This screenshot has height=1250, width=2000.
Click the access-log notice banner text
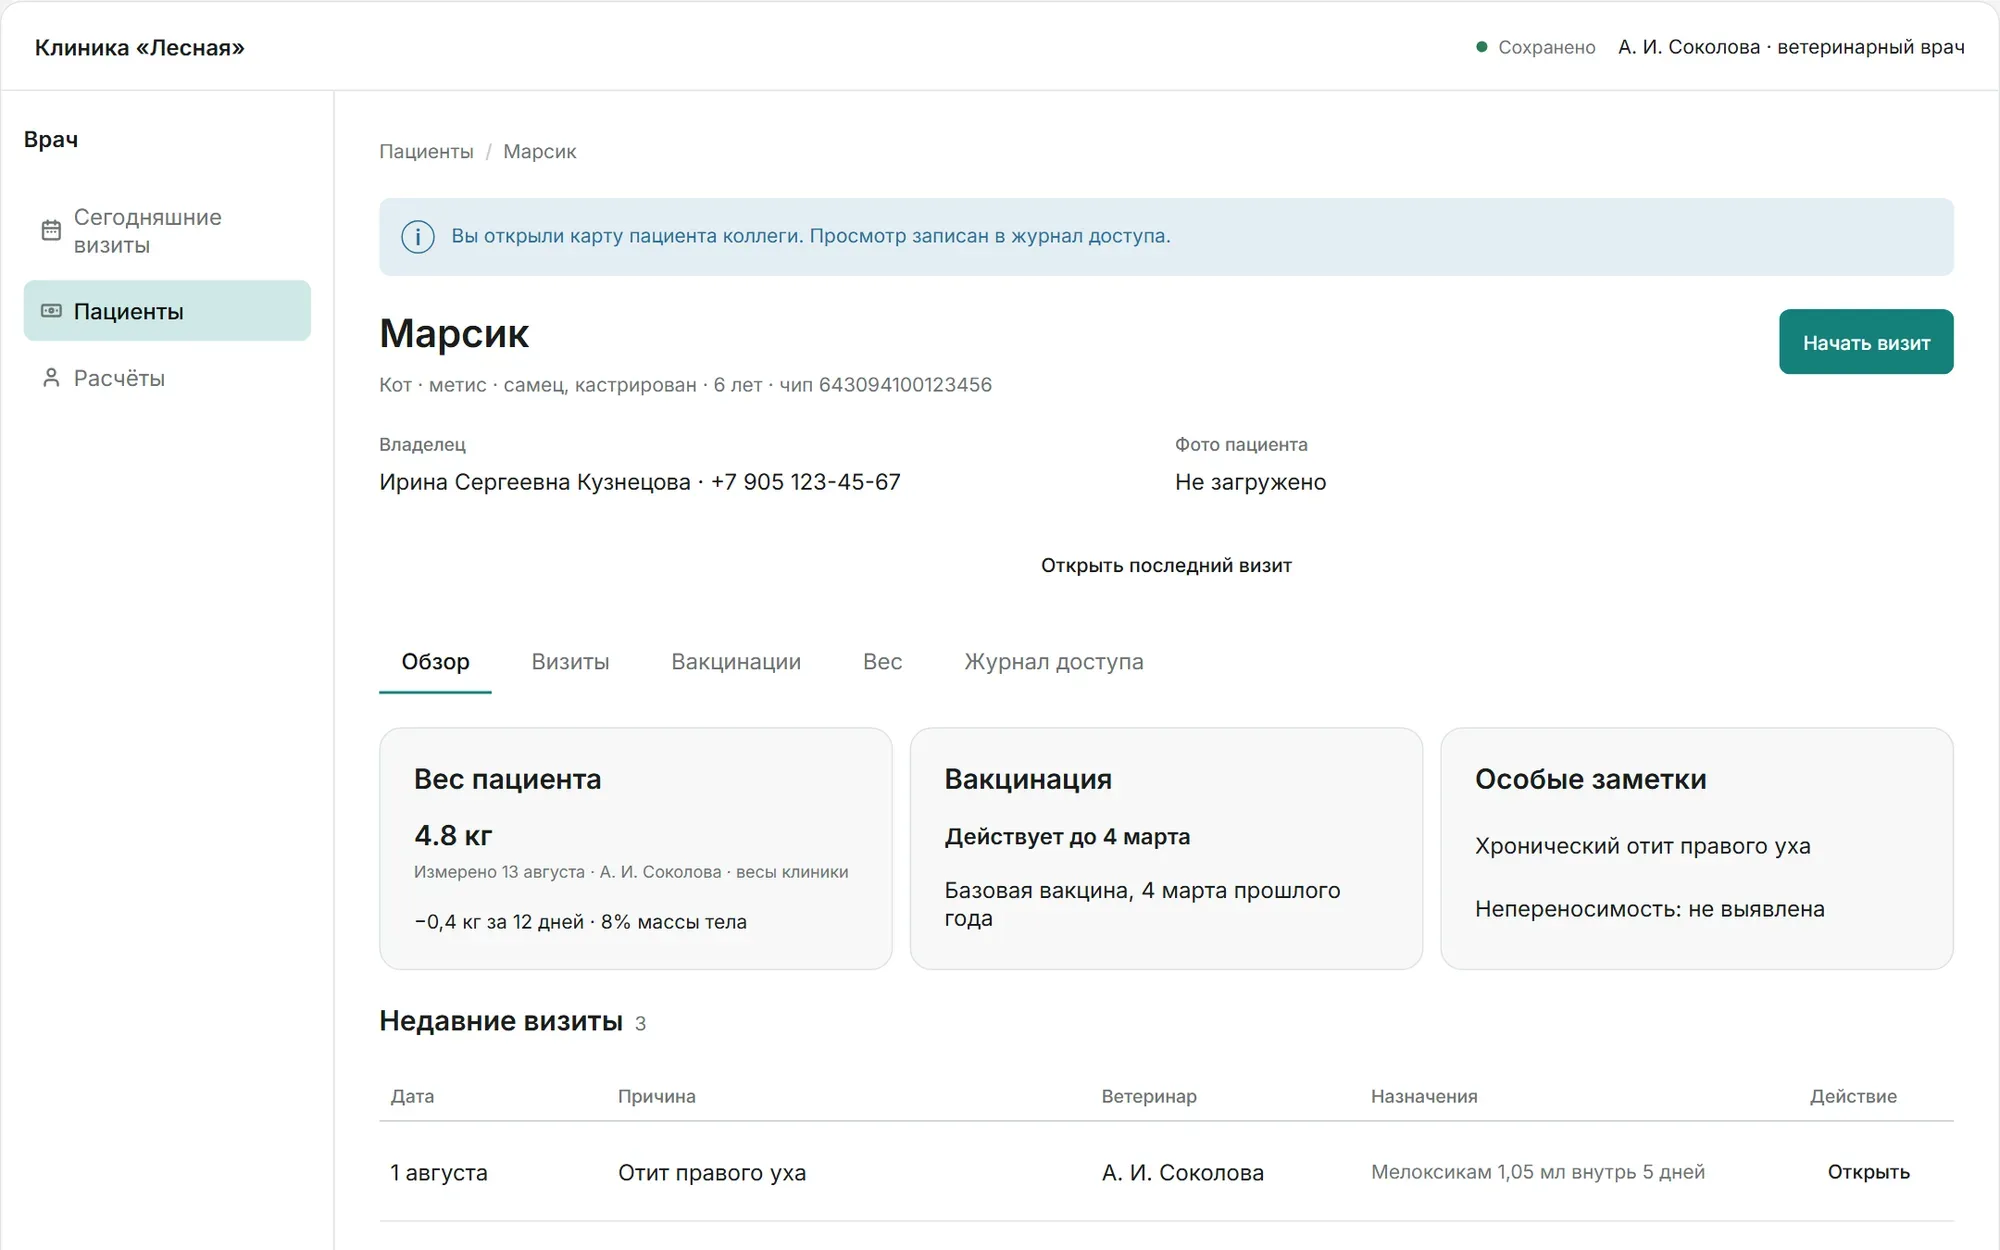[810, 236]
